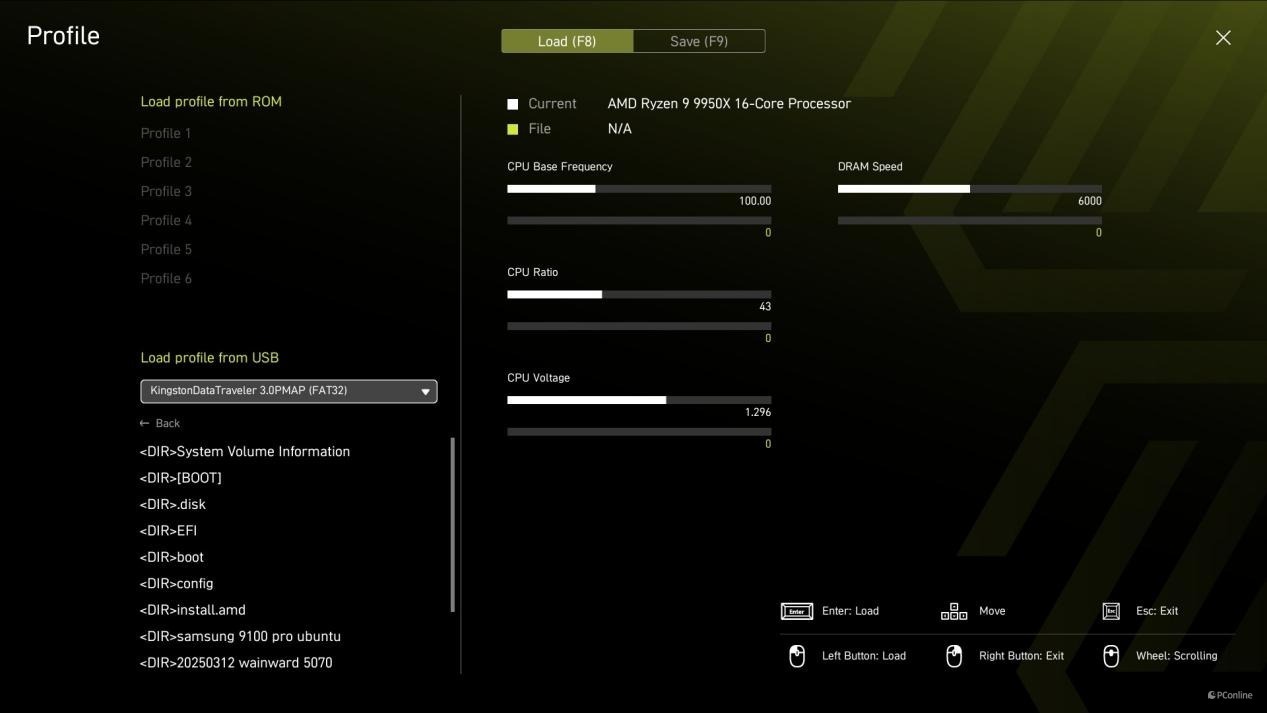
Task: Click the CPU Voltage value 1.296
Action: (758, 412)
